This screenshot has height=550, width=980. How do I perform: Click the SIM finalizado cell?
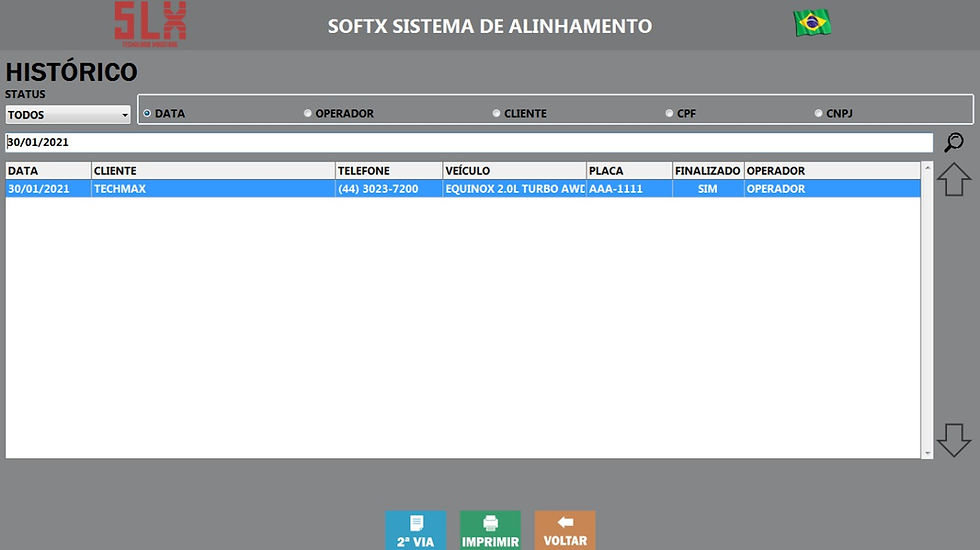[x=708, y=189]
